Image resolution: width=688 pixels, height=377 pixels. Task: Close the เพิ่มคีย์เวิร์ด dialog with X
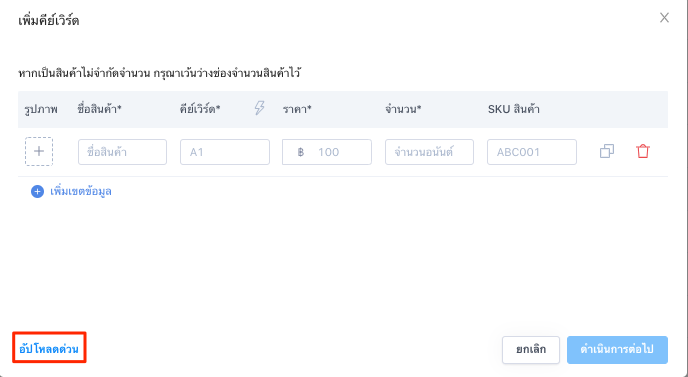[x=664, y=18]
